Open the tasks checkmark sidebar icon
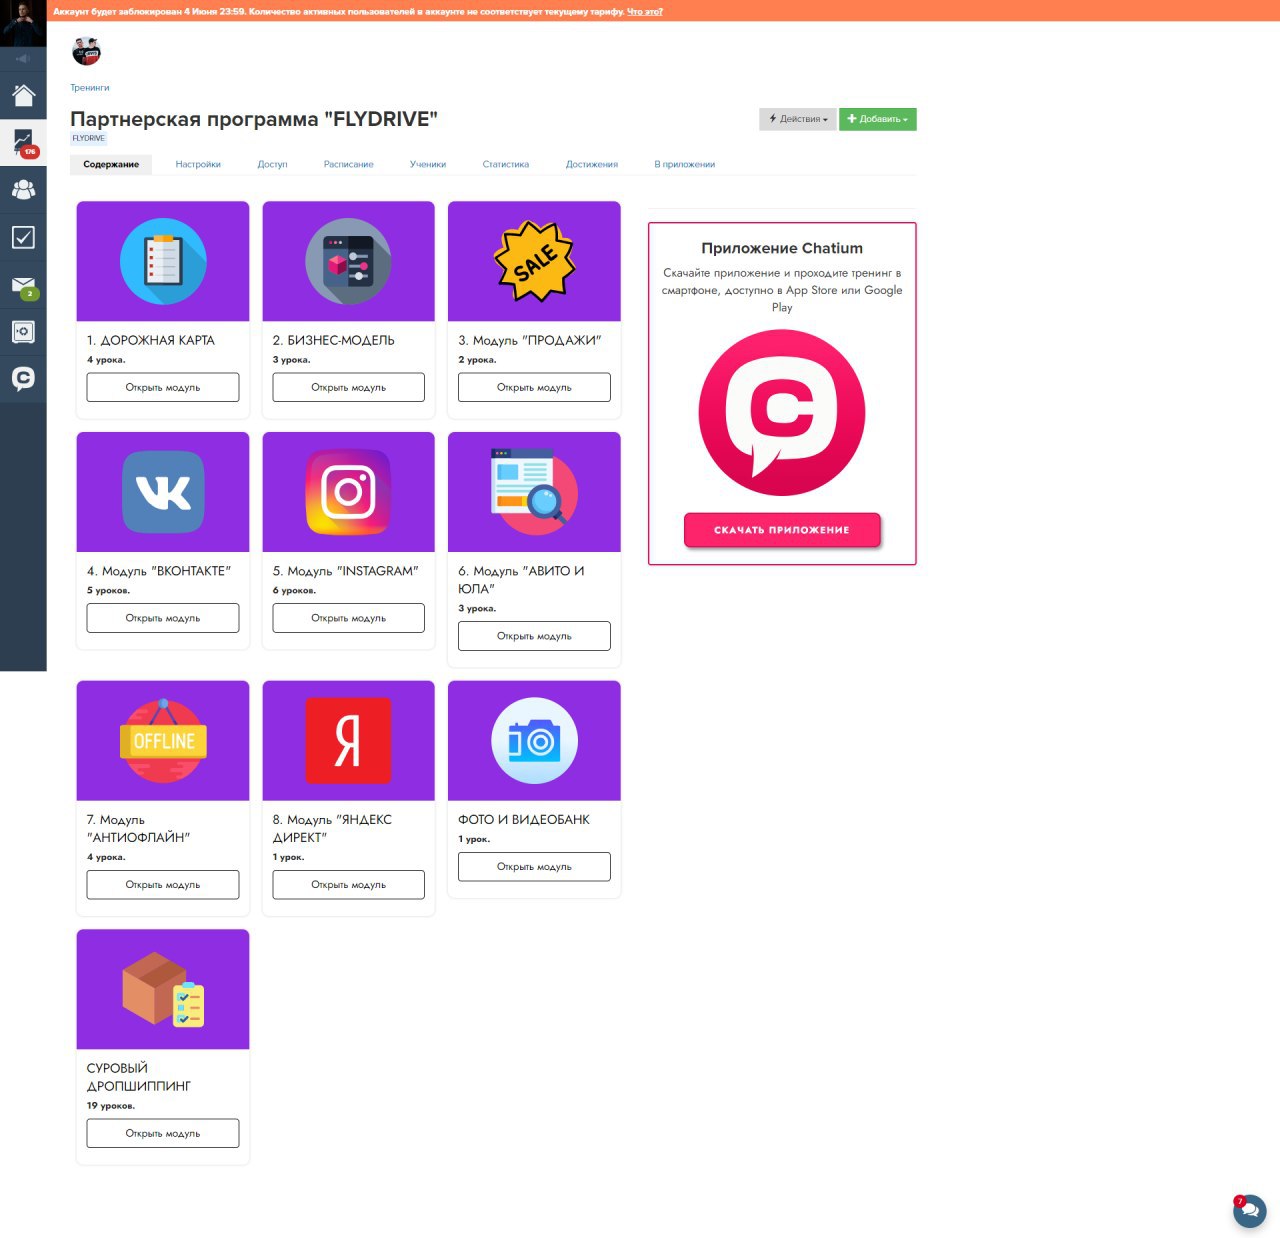The height and width of the screenshot is (1238, 1280). (23, 237)
